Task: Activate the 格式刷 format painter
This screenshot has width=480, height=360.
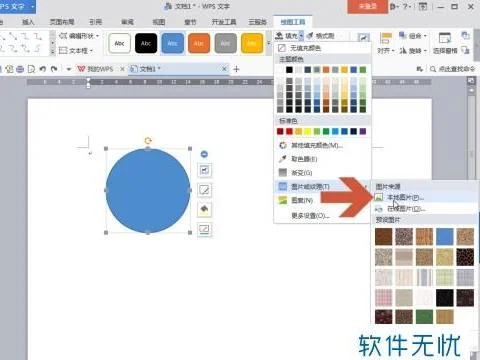Action: point(320,36)
